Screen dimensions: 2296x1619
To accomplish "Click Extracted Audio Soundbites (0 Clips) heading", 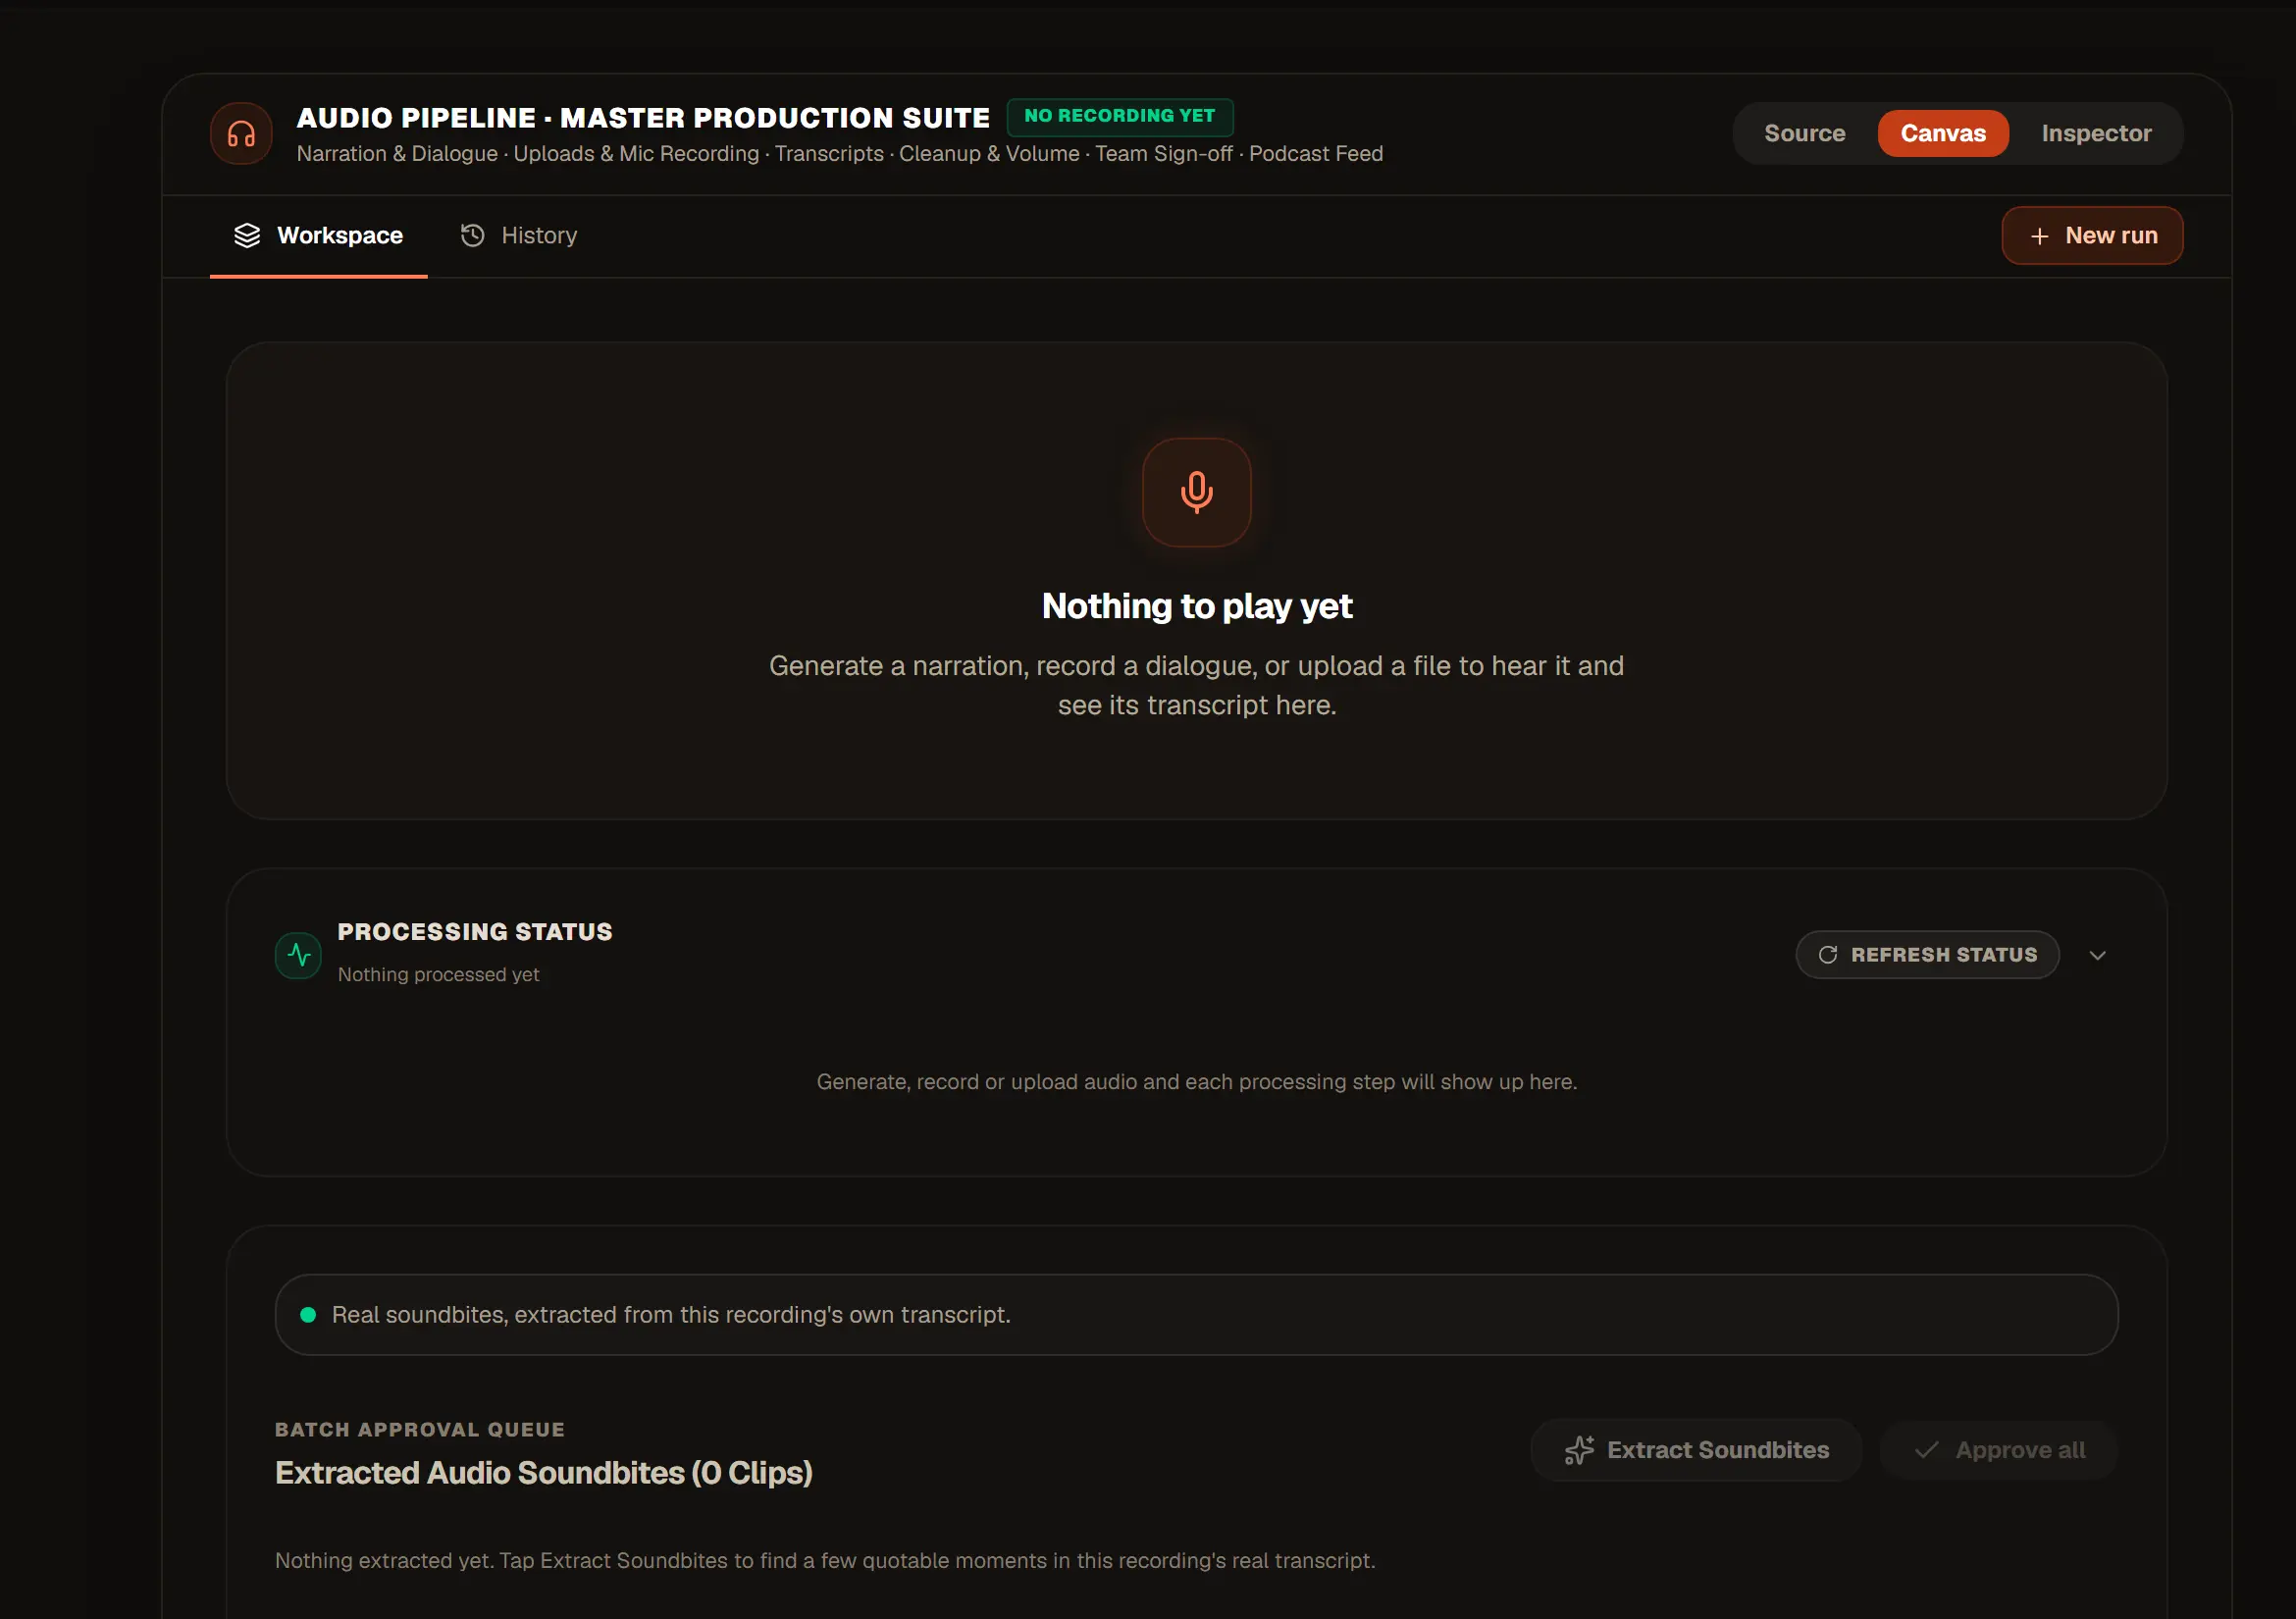I will (543, 1473).
